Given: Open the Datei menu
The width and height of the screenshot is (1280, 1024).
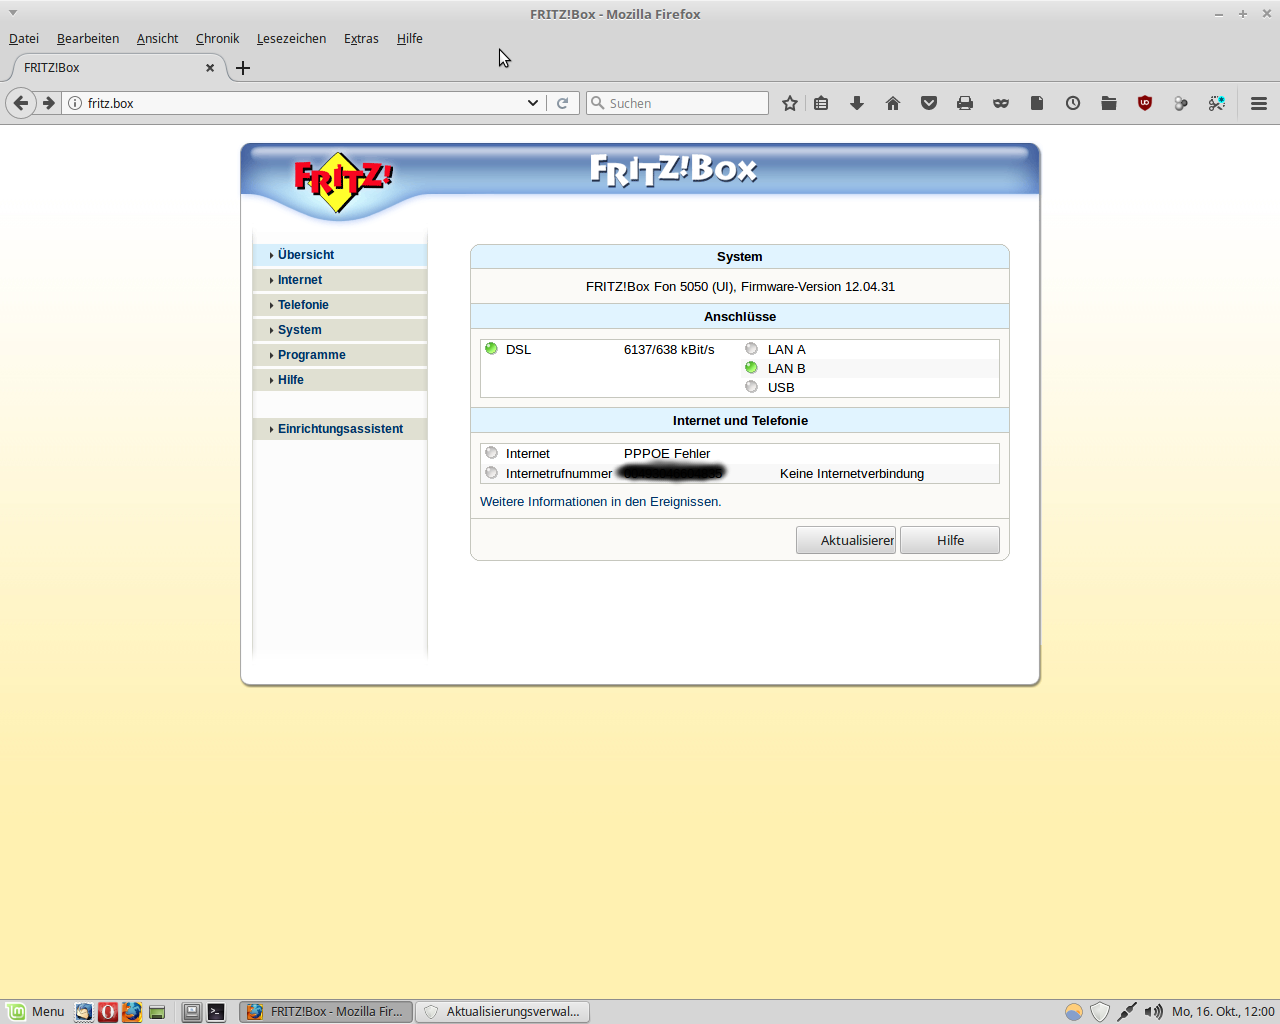Looking at the screenshot, I should coord(24,38).
